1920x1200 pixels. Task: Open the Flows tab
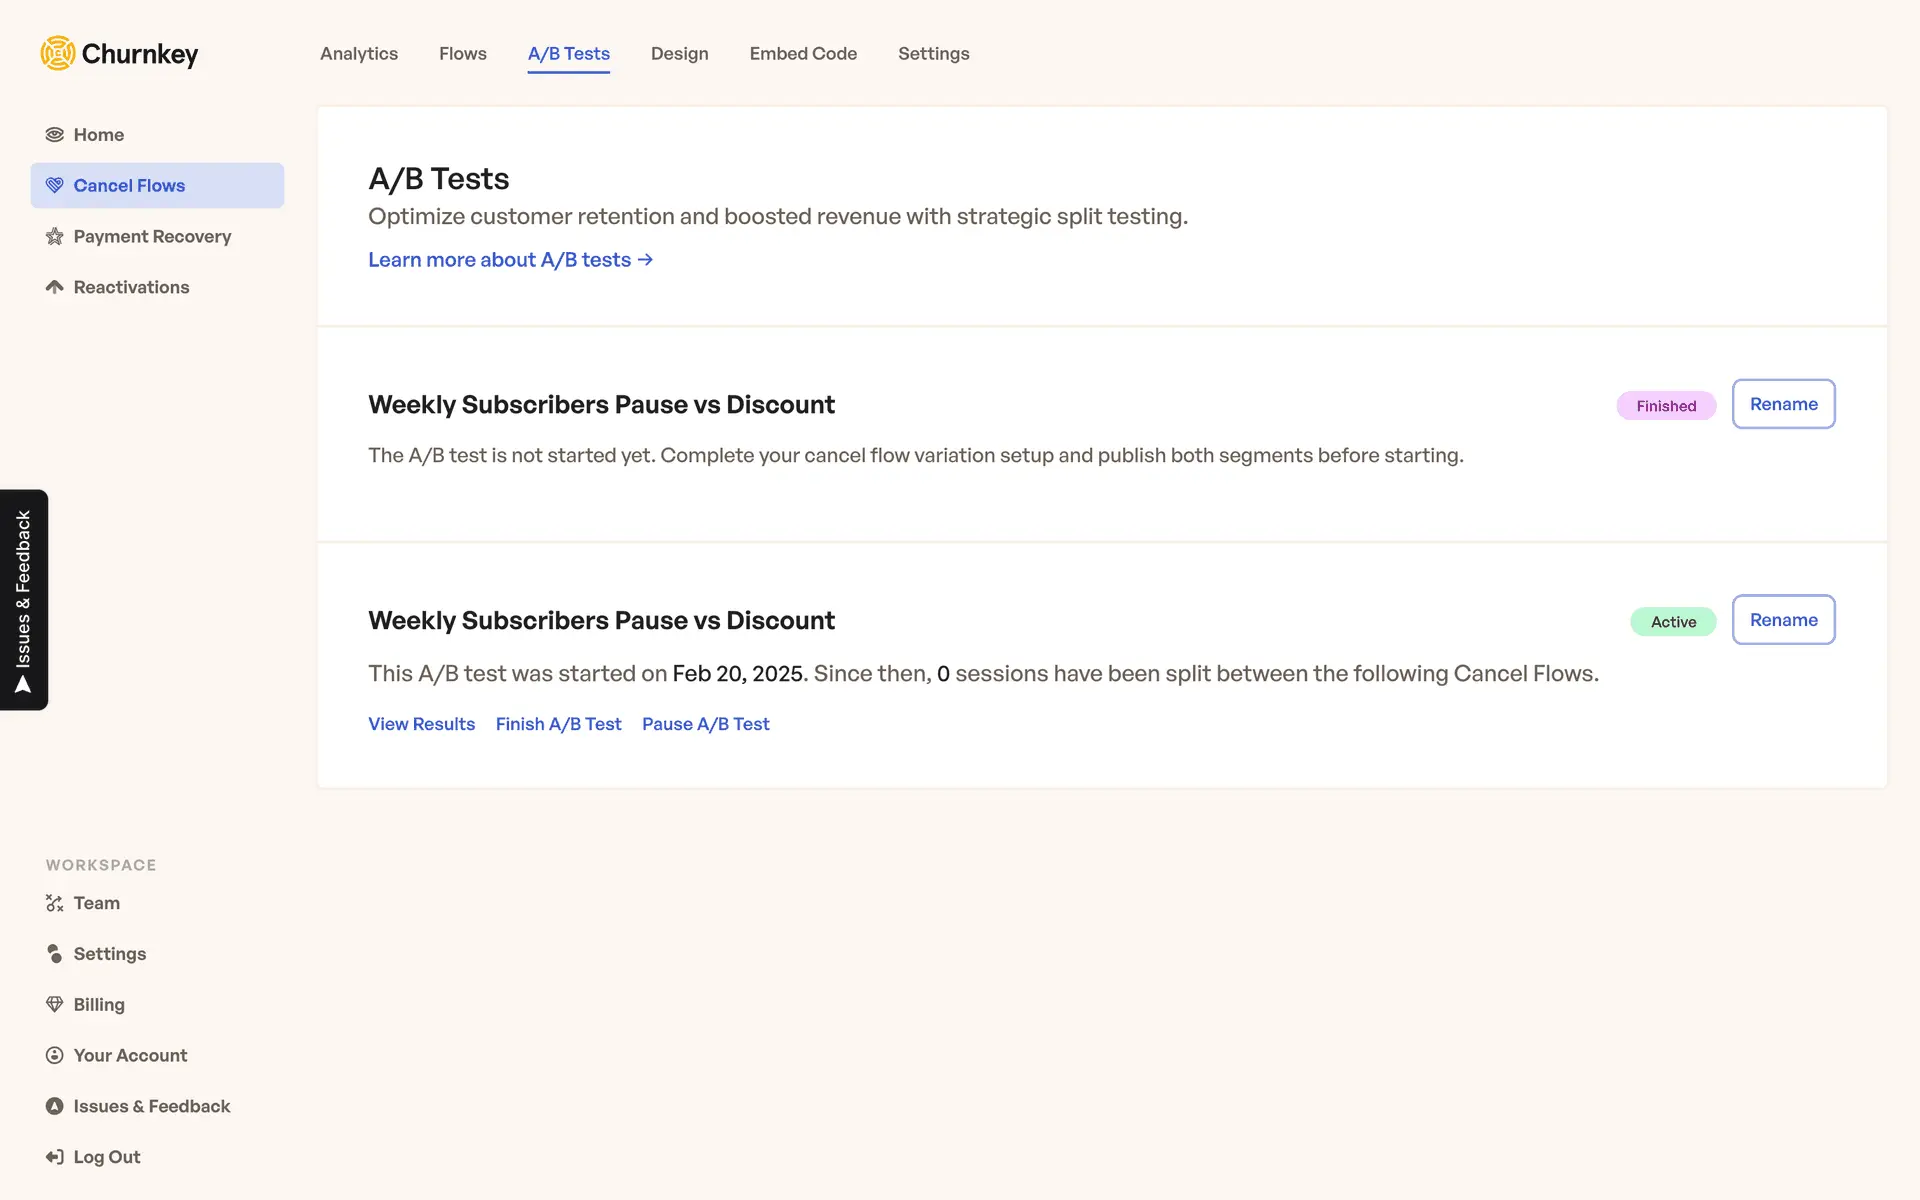pos(462,54)
